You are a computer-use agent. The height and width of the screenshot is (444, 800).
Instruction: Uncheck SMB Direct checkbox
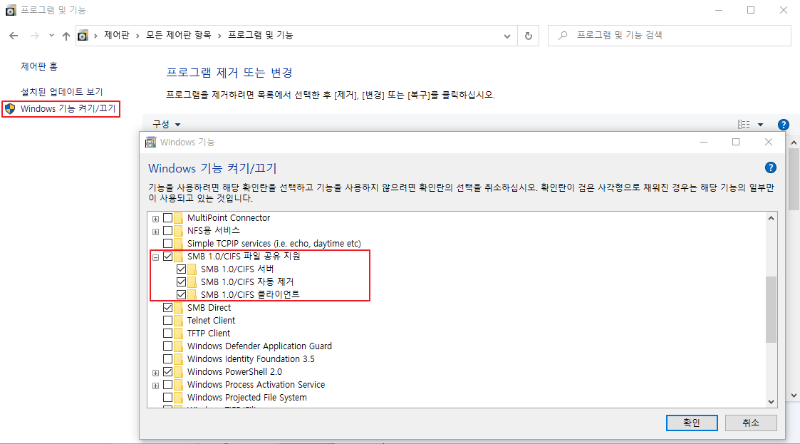168,308
